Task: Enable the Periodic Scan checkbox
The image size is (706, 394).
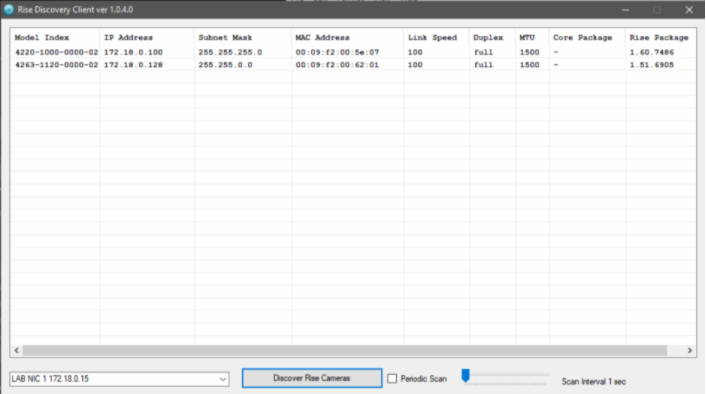Action: 392,379
